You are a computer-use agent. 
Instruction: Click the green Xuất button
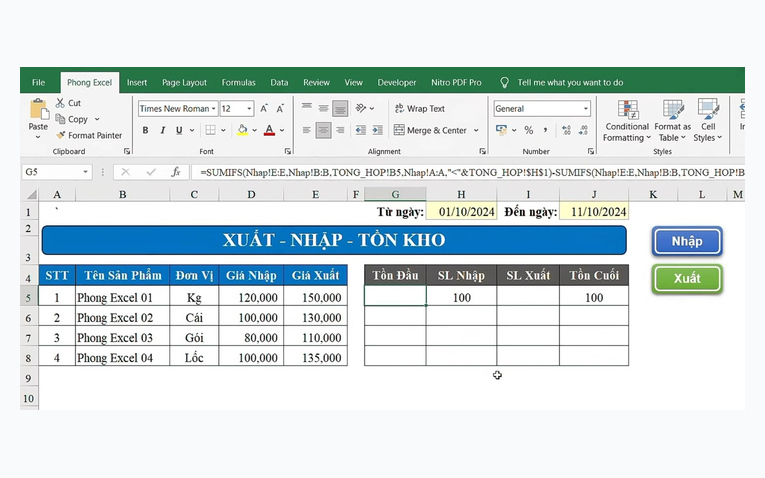[x=687, y=279]
